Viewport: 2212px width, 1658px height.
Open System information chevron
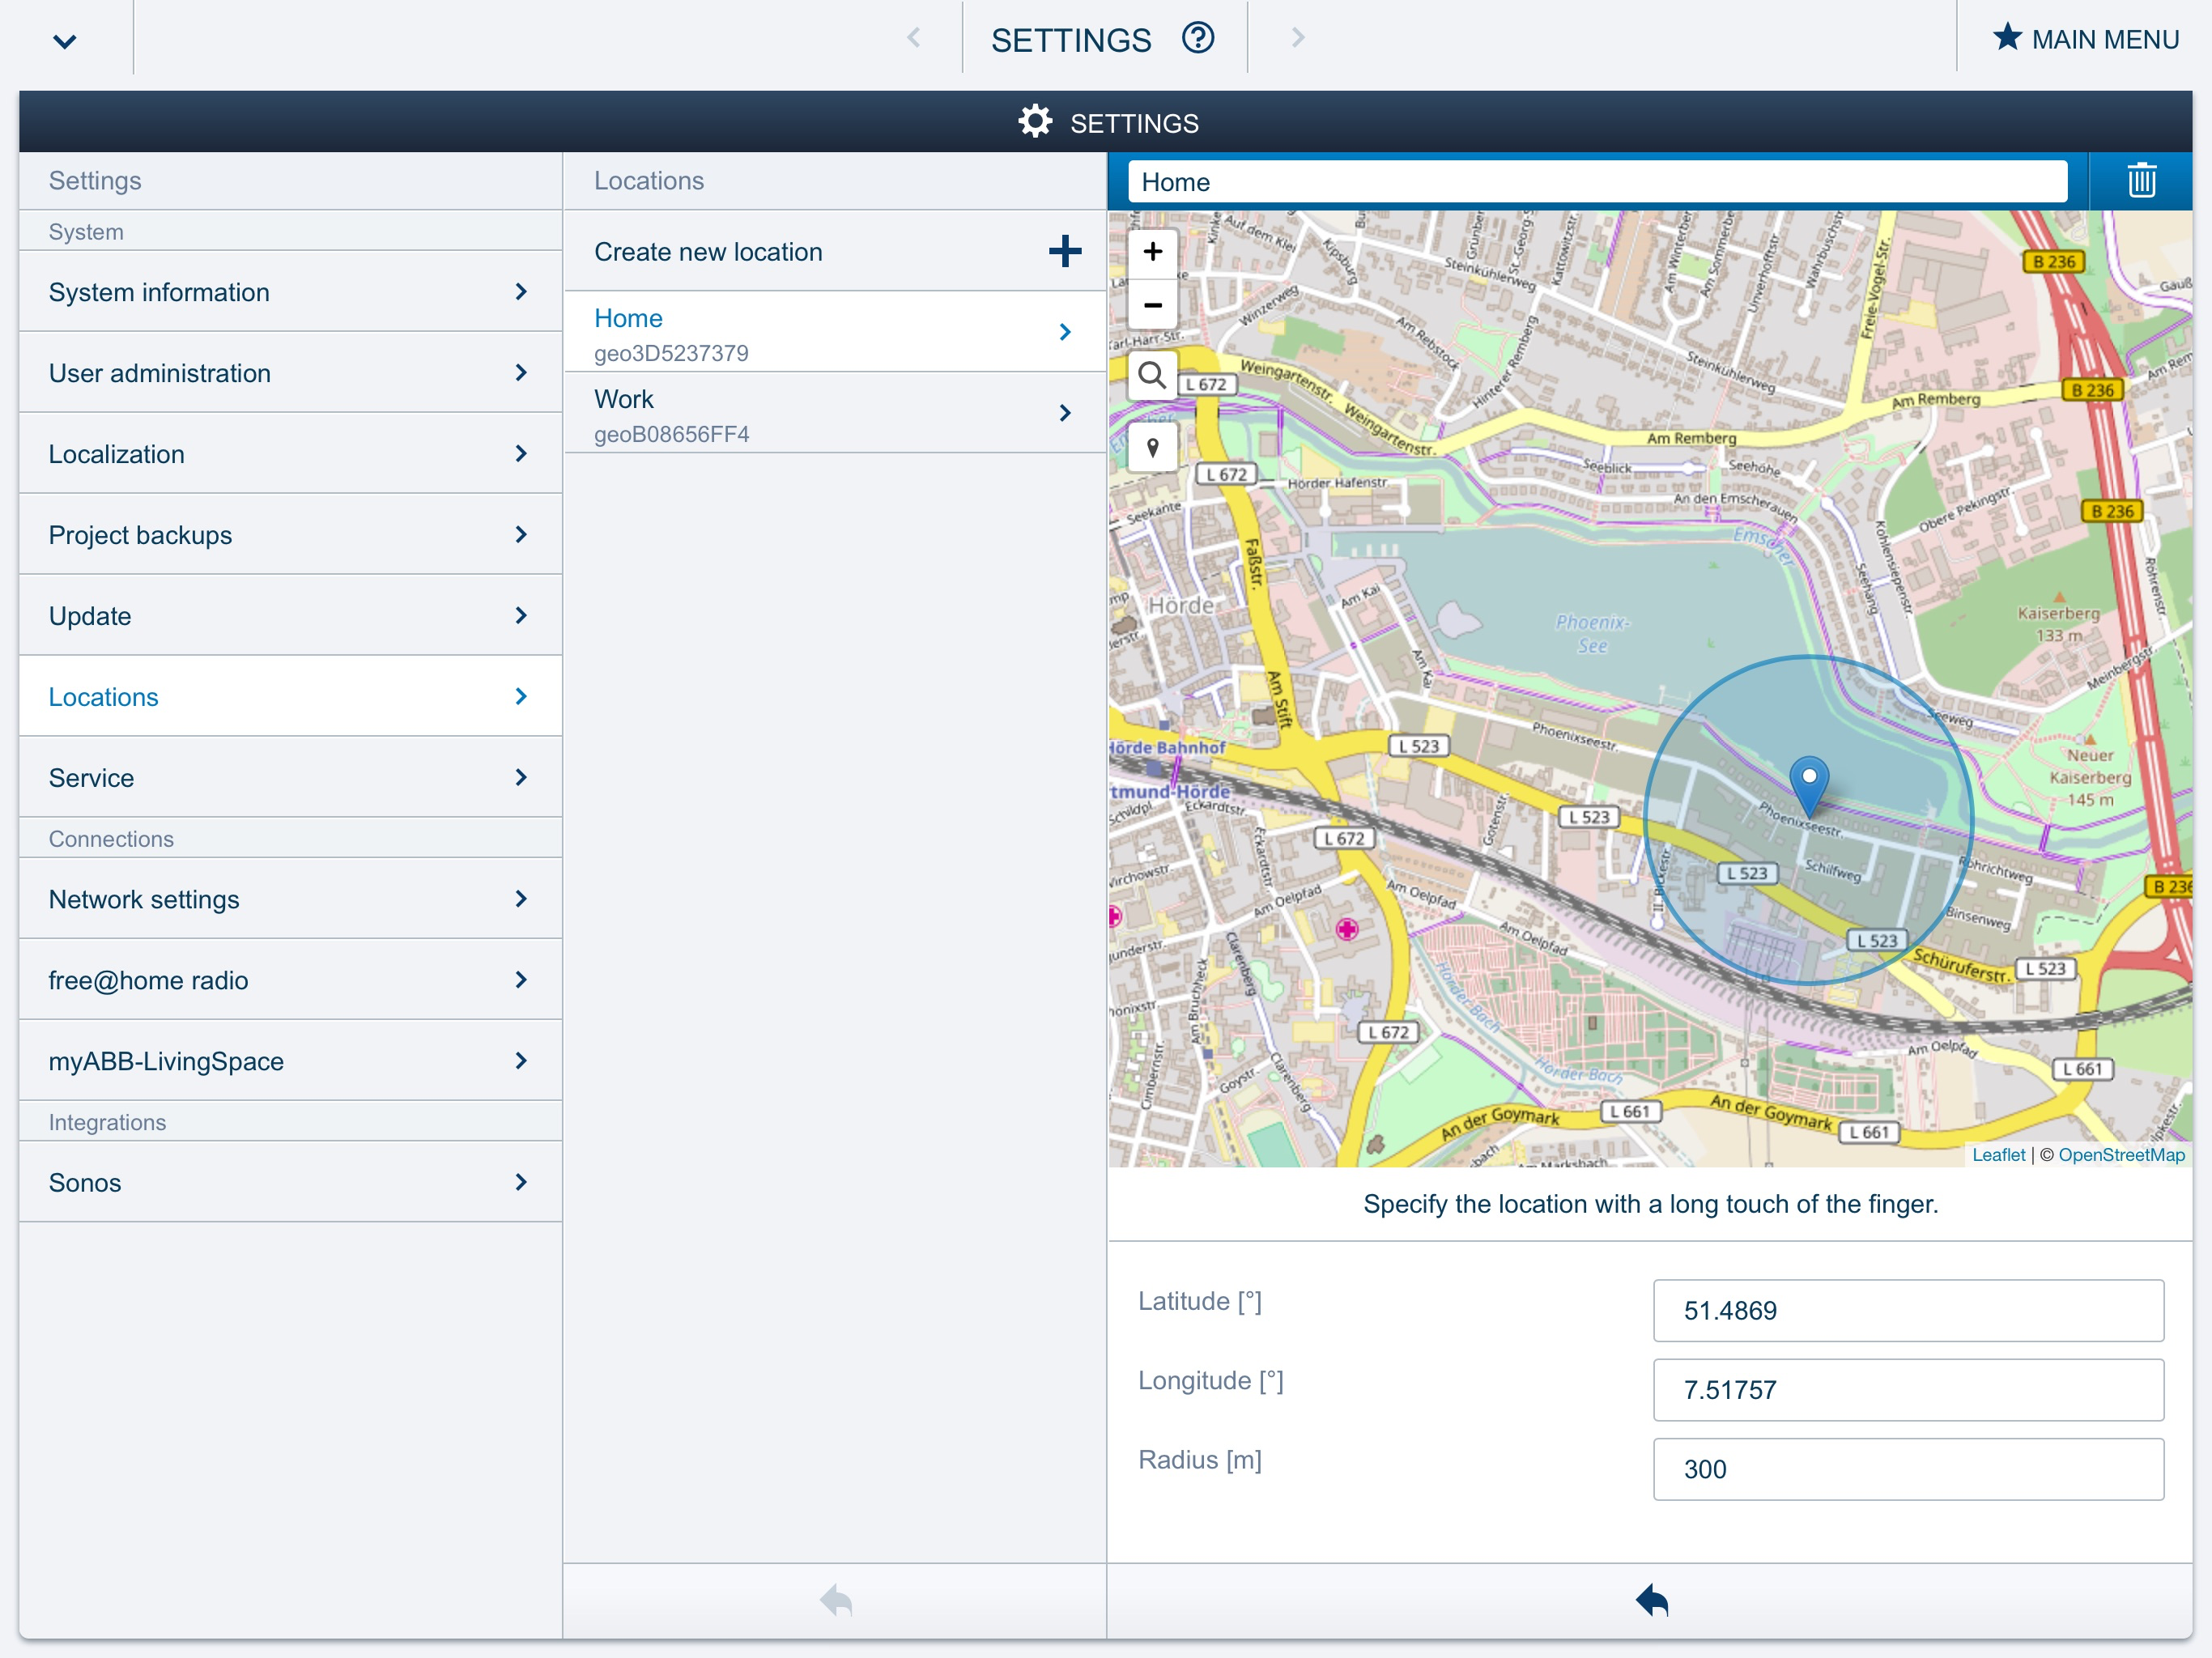(x=520, y=291)
